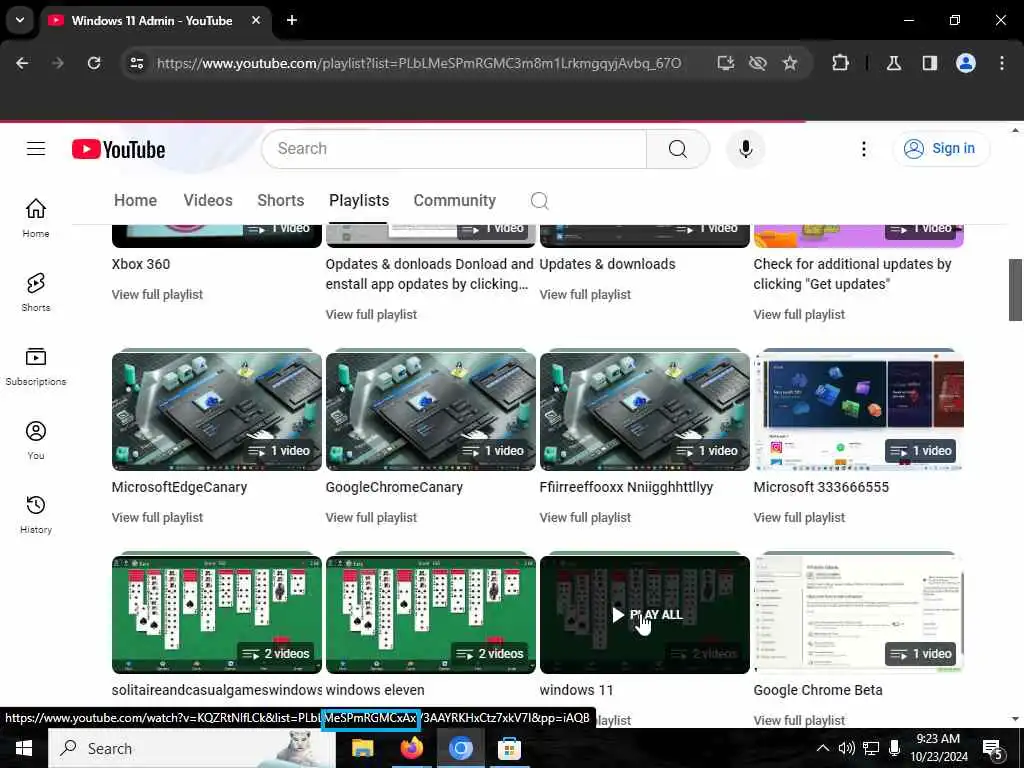The width and height of the screenshot is (1024, 768).
Task: Open the browser extensions puzzle icon
Action: pyautogui.click(x=840, y=63)
